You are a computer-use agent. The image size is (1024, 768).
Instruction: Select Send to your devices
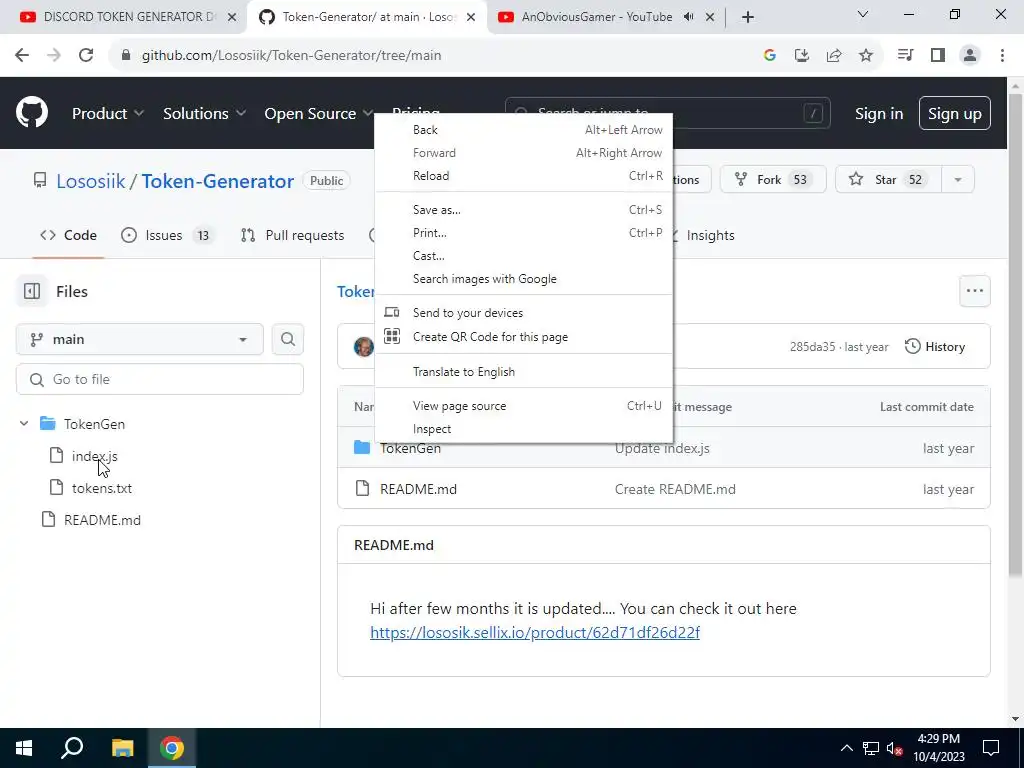524,313
